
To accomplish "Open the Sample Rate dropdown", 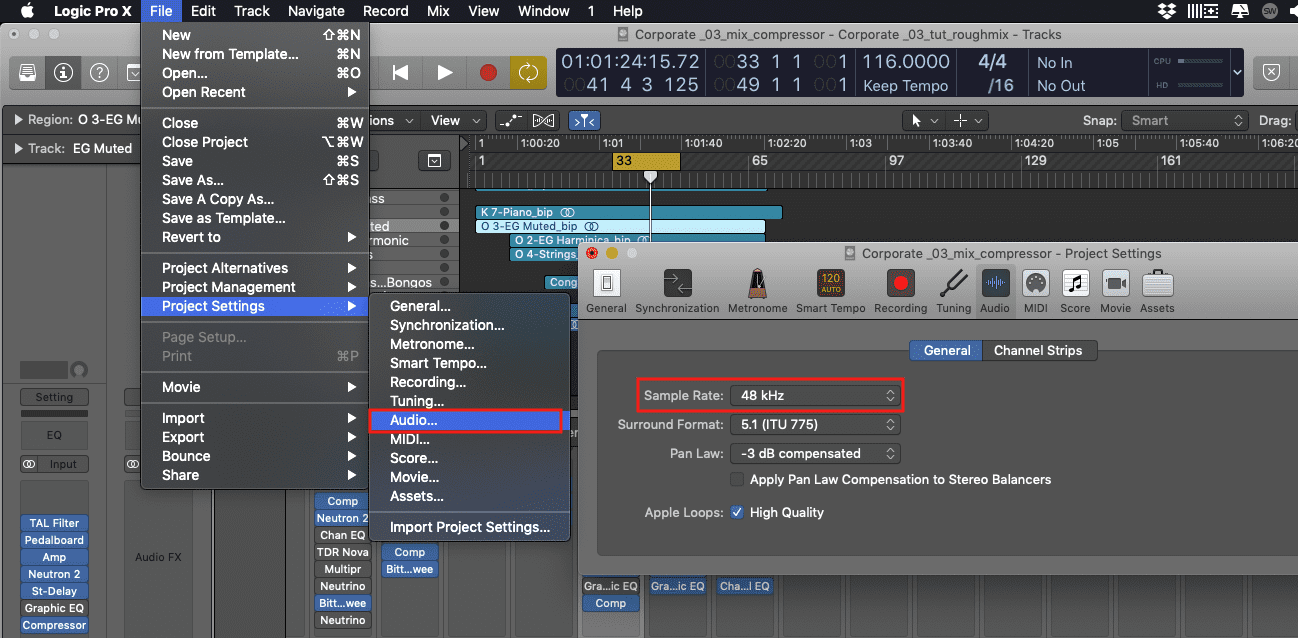I will pos(815,395).
